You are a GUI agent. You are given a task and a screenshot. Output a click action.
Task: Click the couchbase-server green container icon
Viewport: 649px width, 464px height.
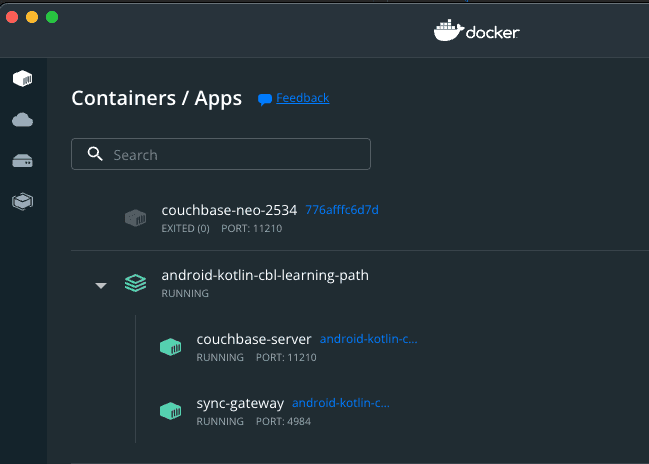(x=171, y=347)
